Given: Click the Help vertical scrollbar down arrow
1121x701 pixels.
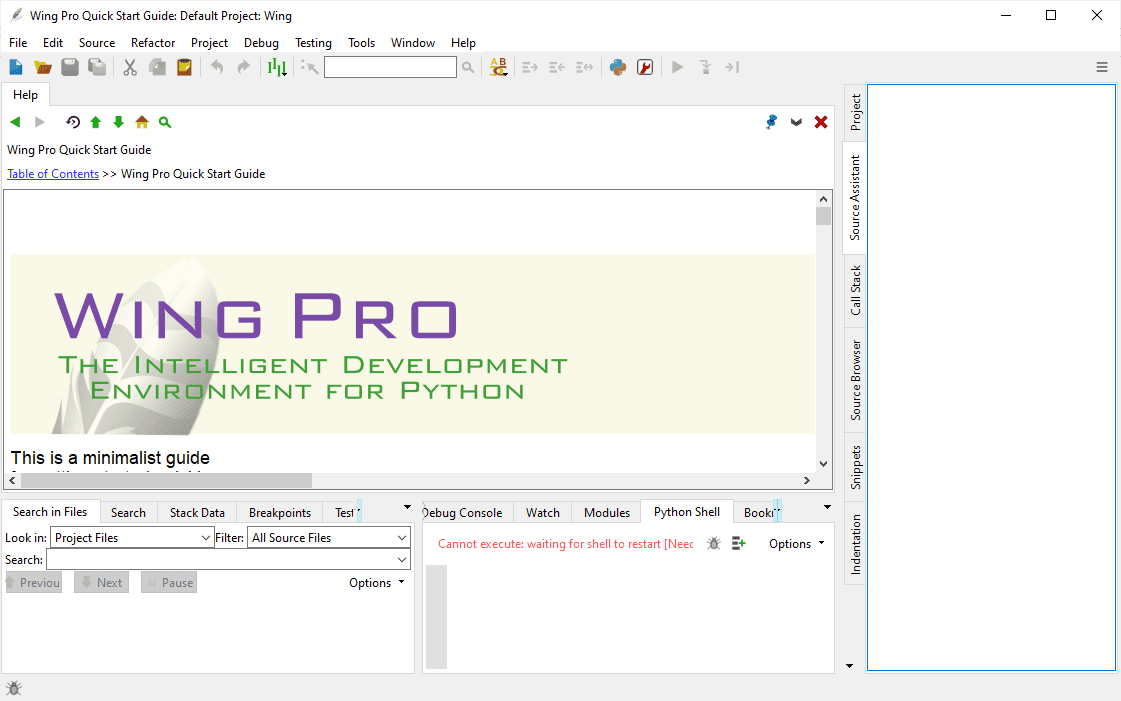Looking at the screenshot, I should (824, 464).
